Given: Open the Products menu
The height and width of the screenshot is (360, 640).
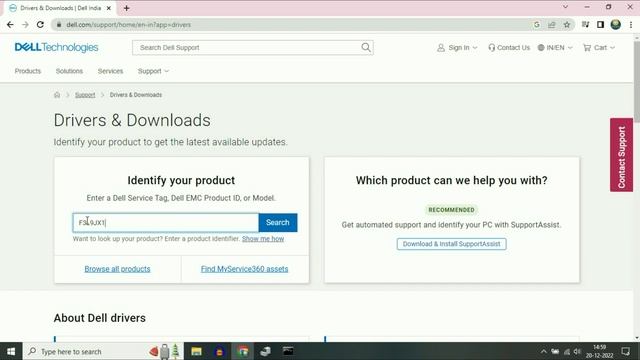Looking at the screenshot, I should [28, 71].
